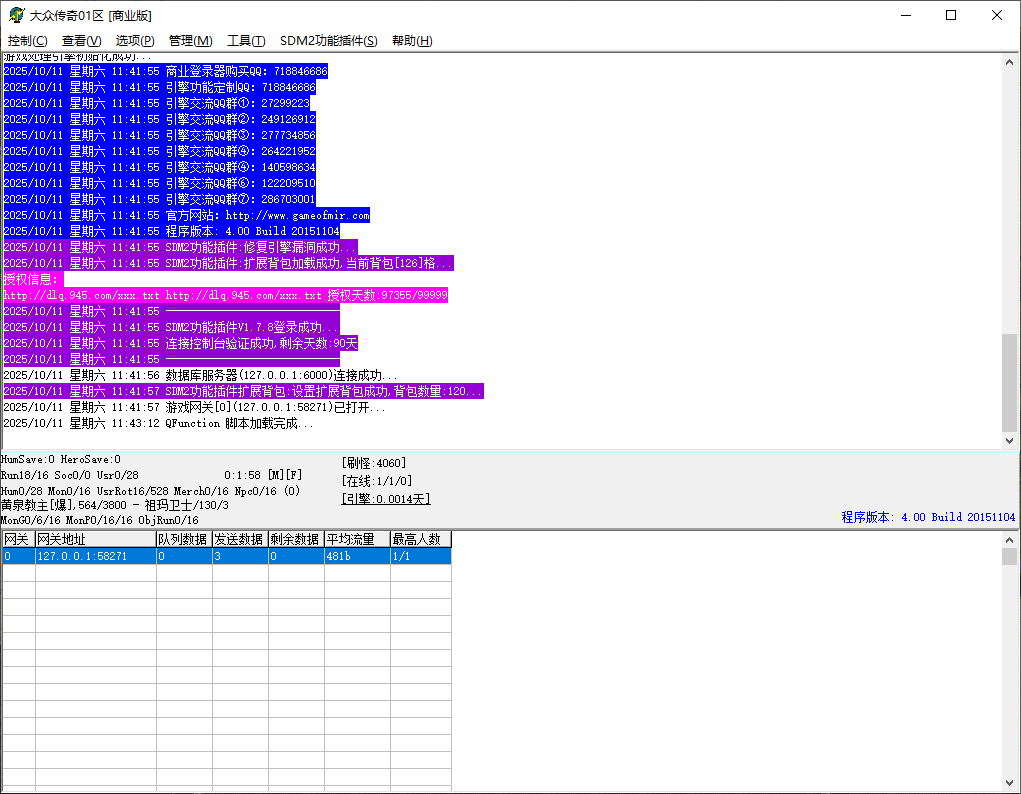1021x794 pixels.
Task: Open the 工具(T) menu
Action: click(x=246, y=41)
